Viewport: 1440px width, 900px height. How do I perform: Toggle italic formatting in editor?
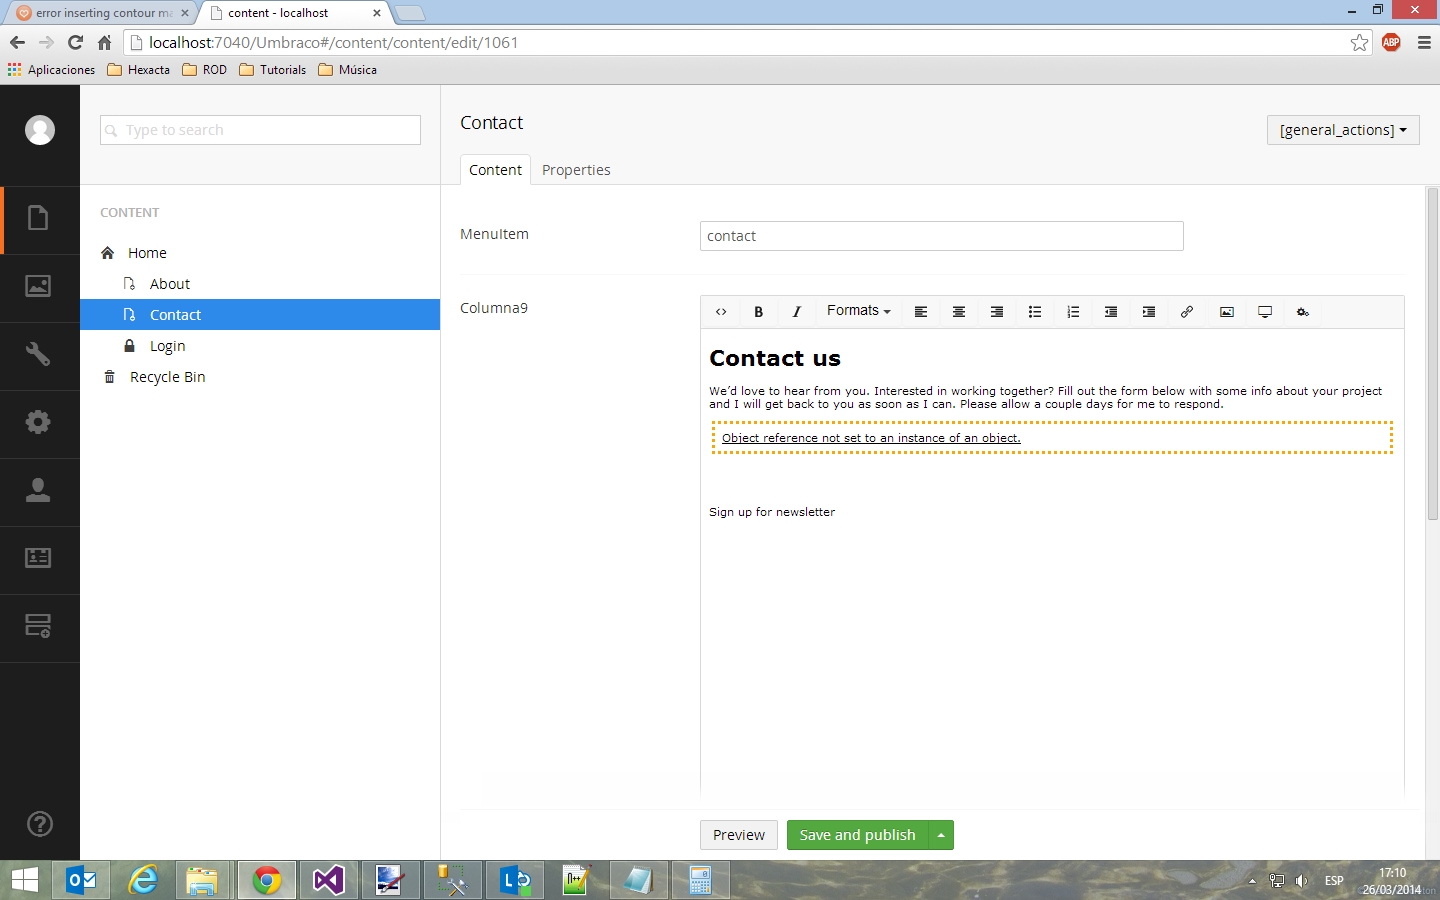coord(797,312)
